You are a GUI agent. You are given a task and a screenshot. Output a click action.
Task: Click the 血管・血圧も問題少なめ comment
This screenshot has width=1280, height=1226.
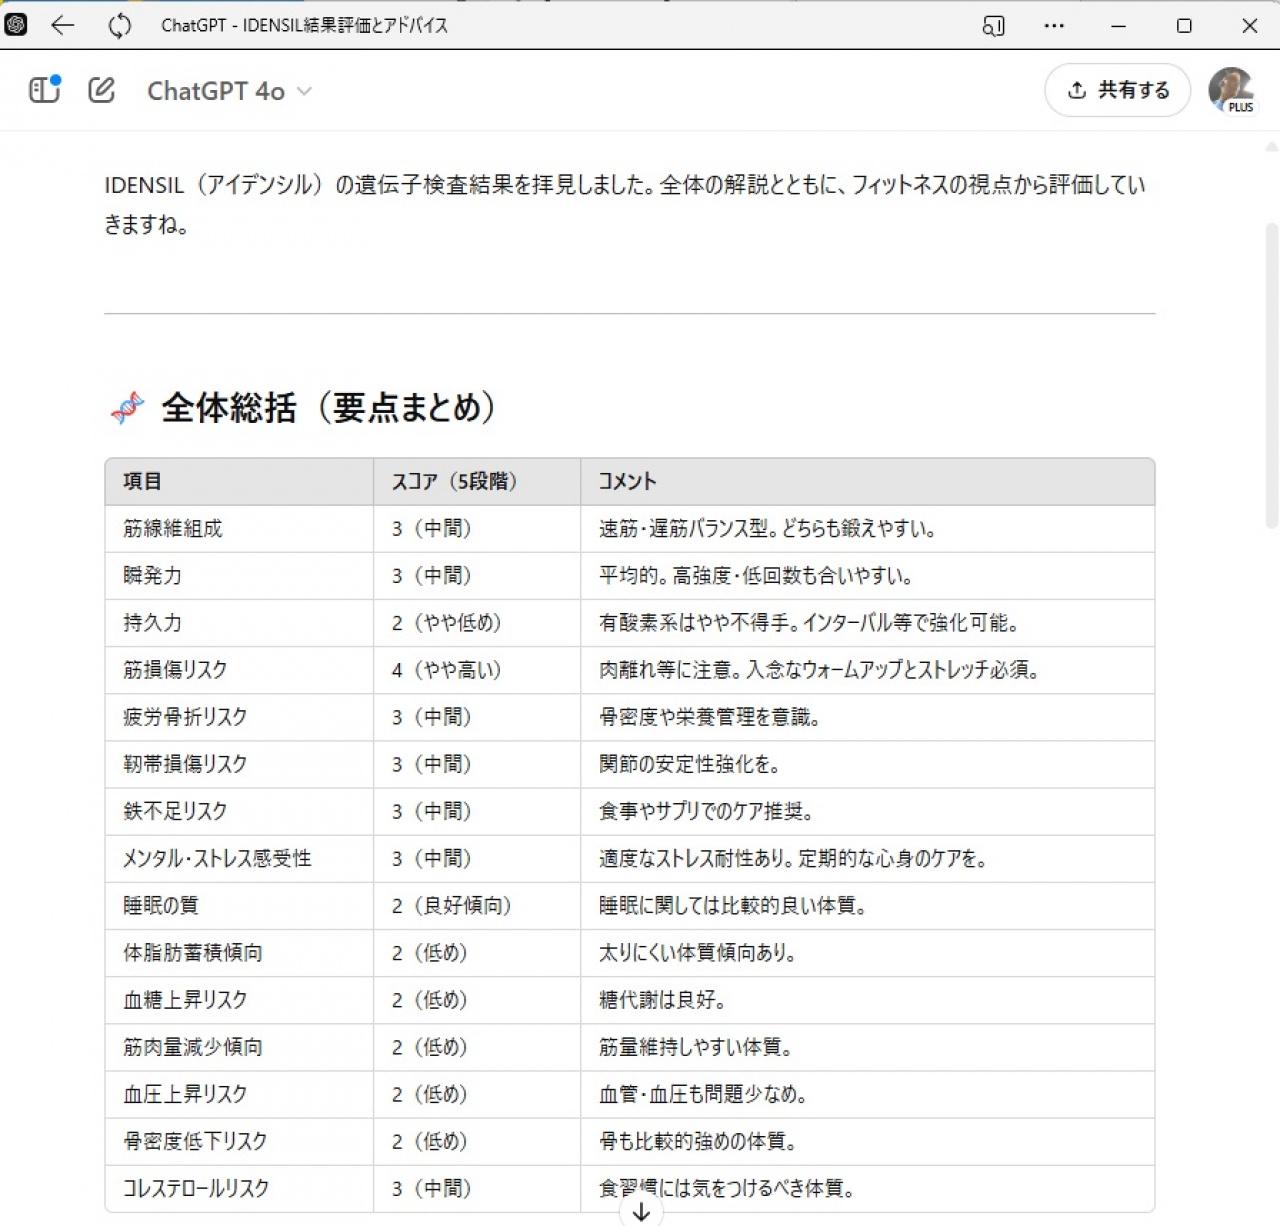pos(704,1093)
